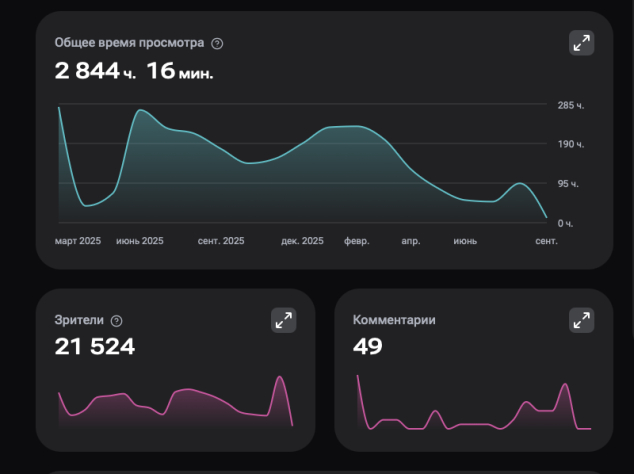
Task: Select the апр. axis label
Action: (x=411, y=241)
